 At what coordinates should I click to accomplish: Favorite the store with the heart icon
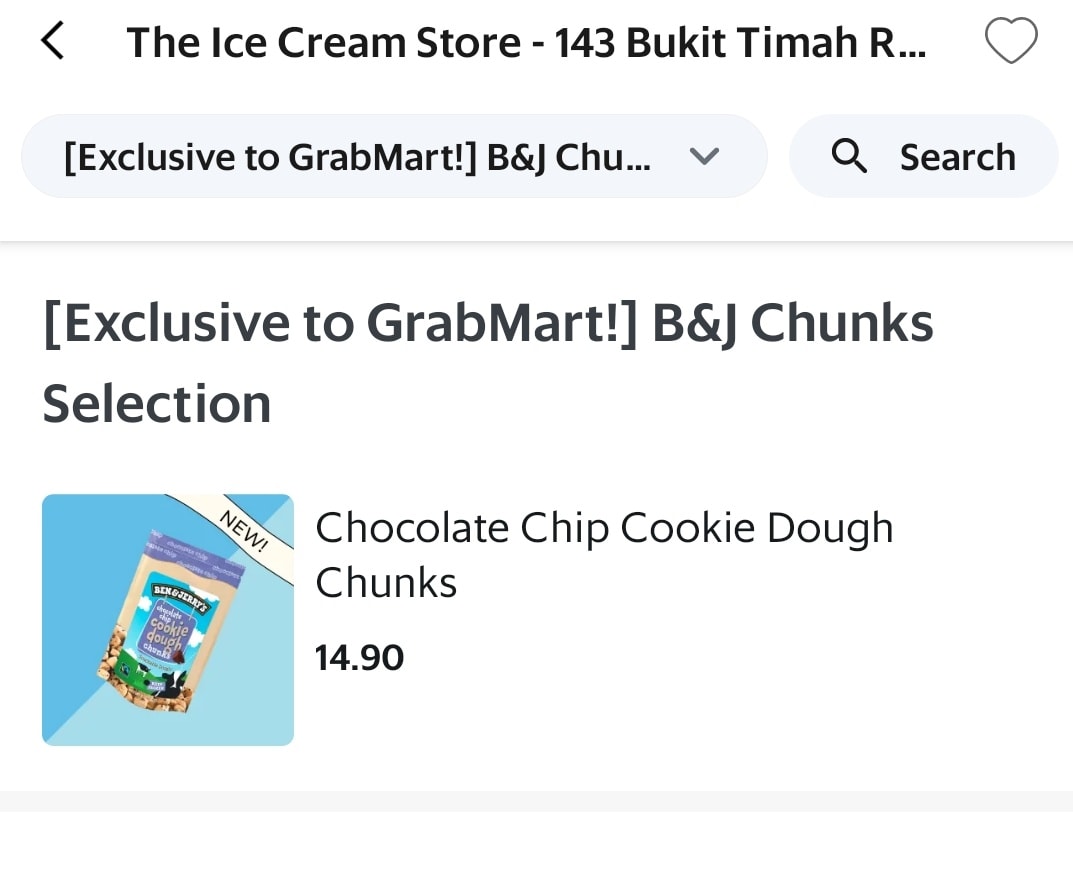pyautogui.click(x=1011, y=42)
